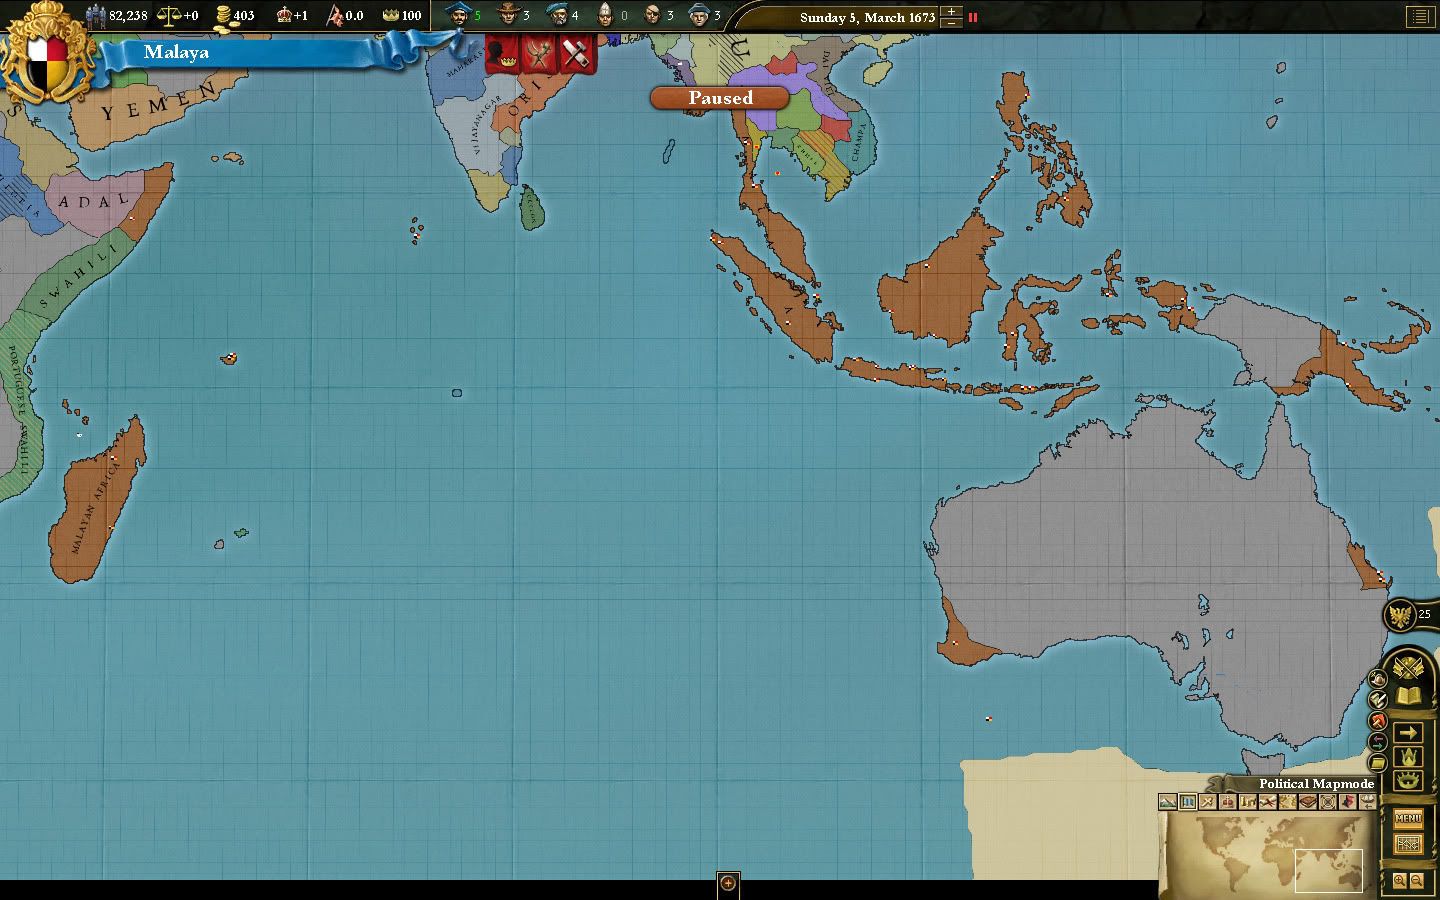Toggle the scroll and quill round filter
Image resolution: width=1440 pixels, height=900 pixels.
tap(1378, 700)
